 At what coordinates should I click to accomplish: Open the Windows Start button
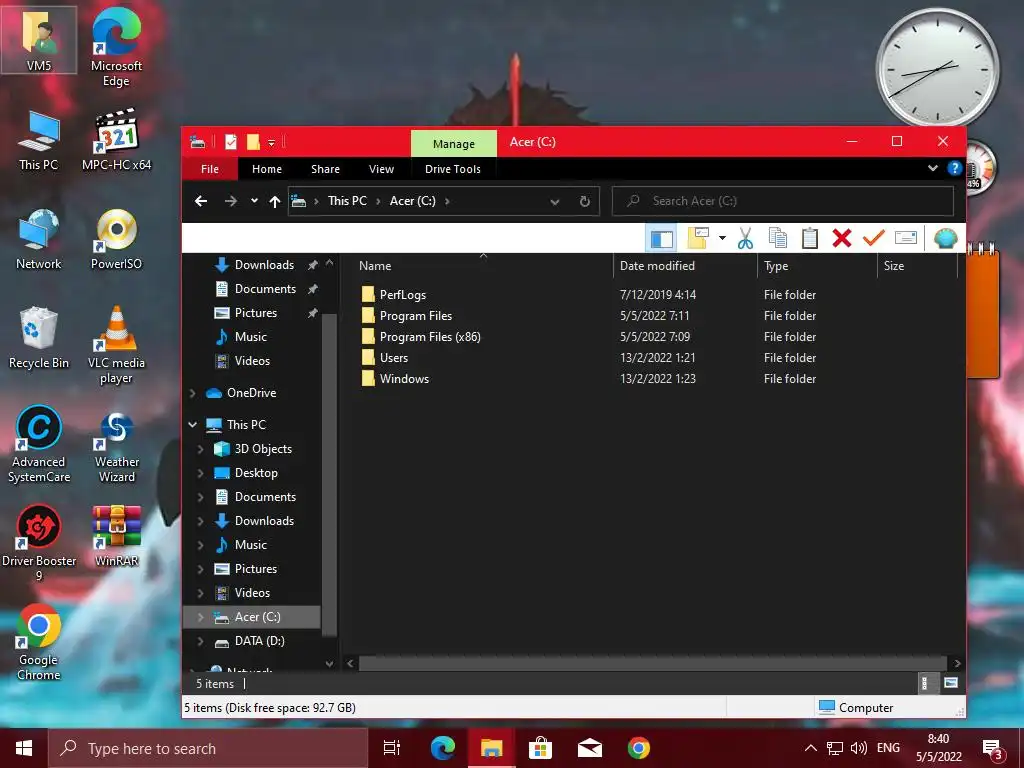(24, 748)
